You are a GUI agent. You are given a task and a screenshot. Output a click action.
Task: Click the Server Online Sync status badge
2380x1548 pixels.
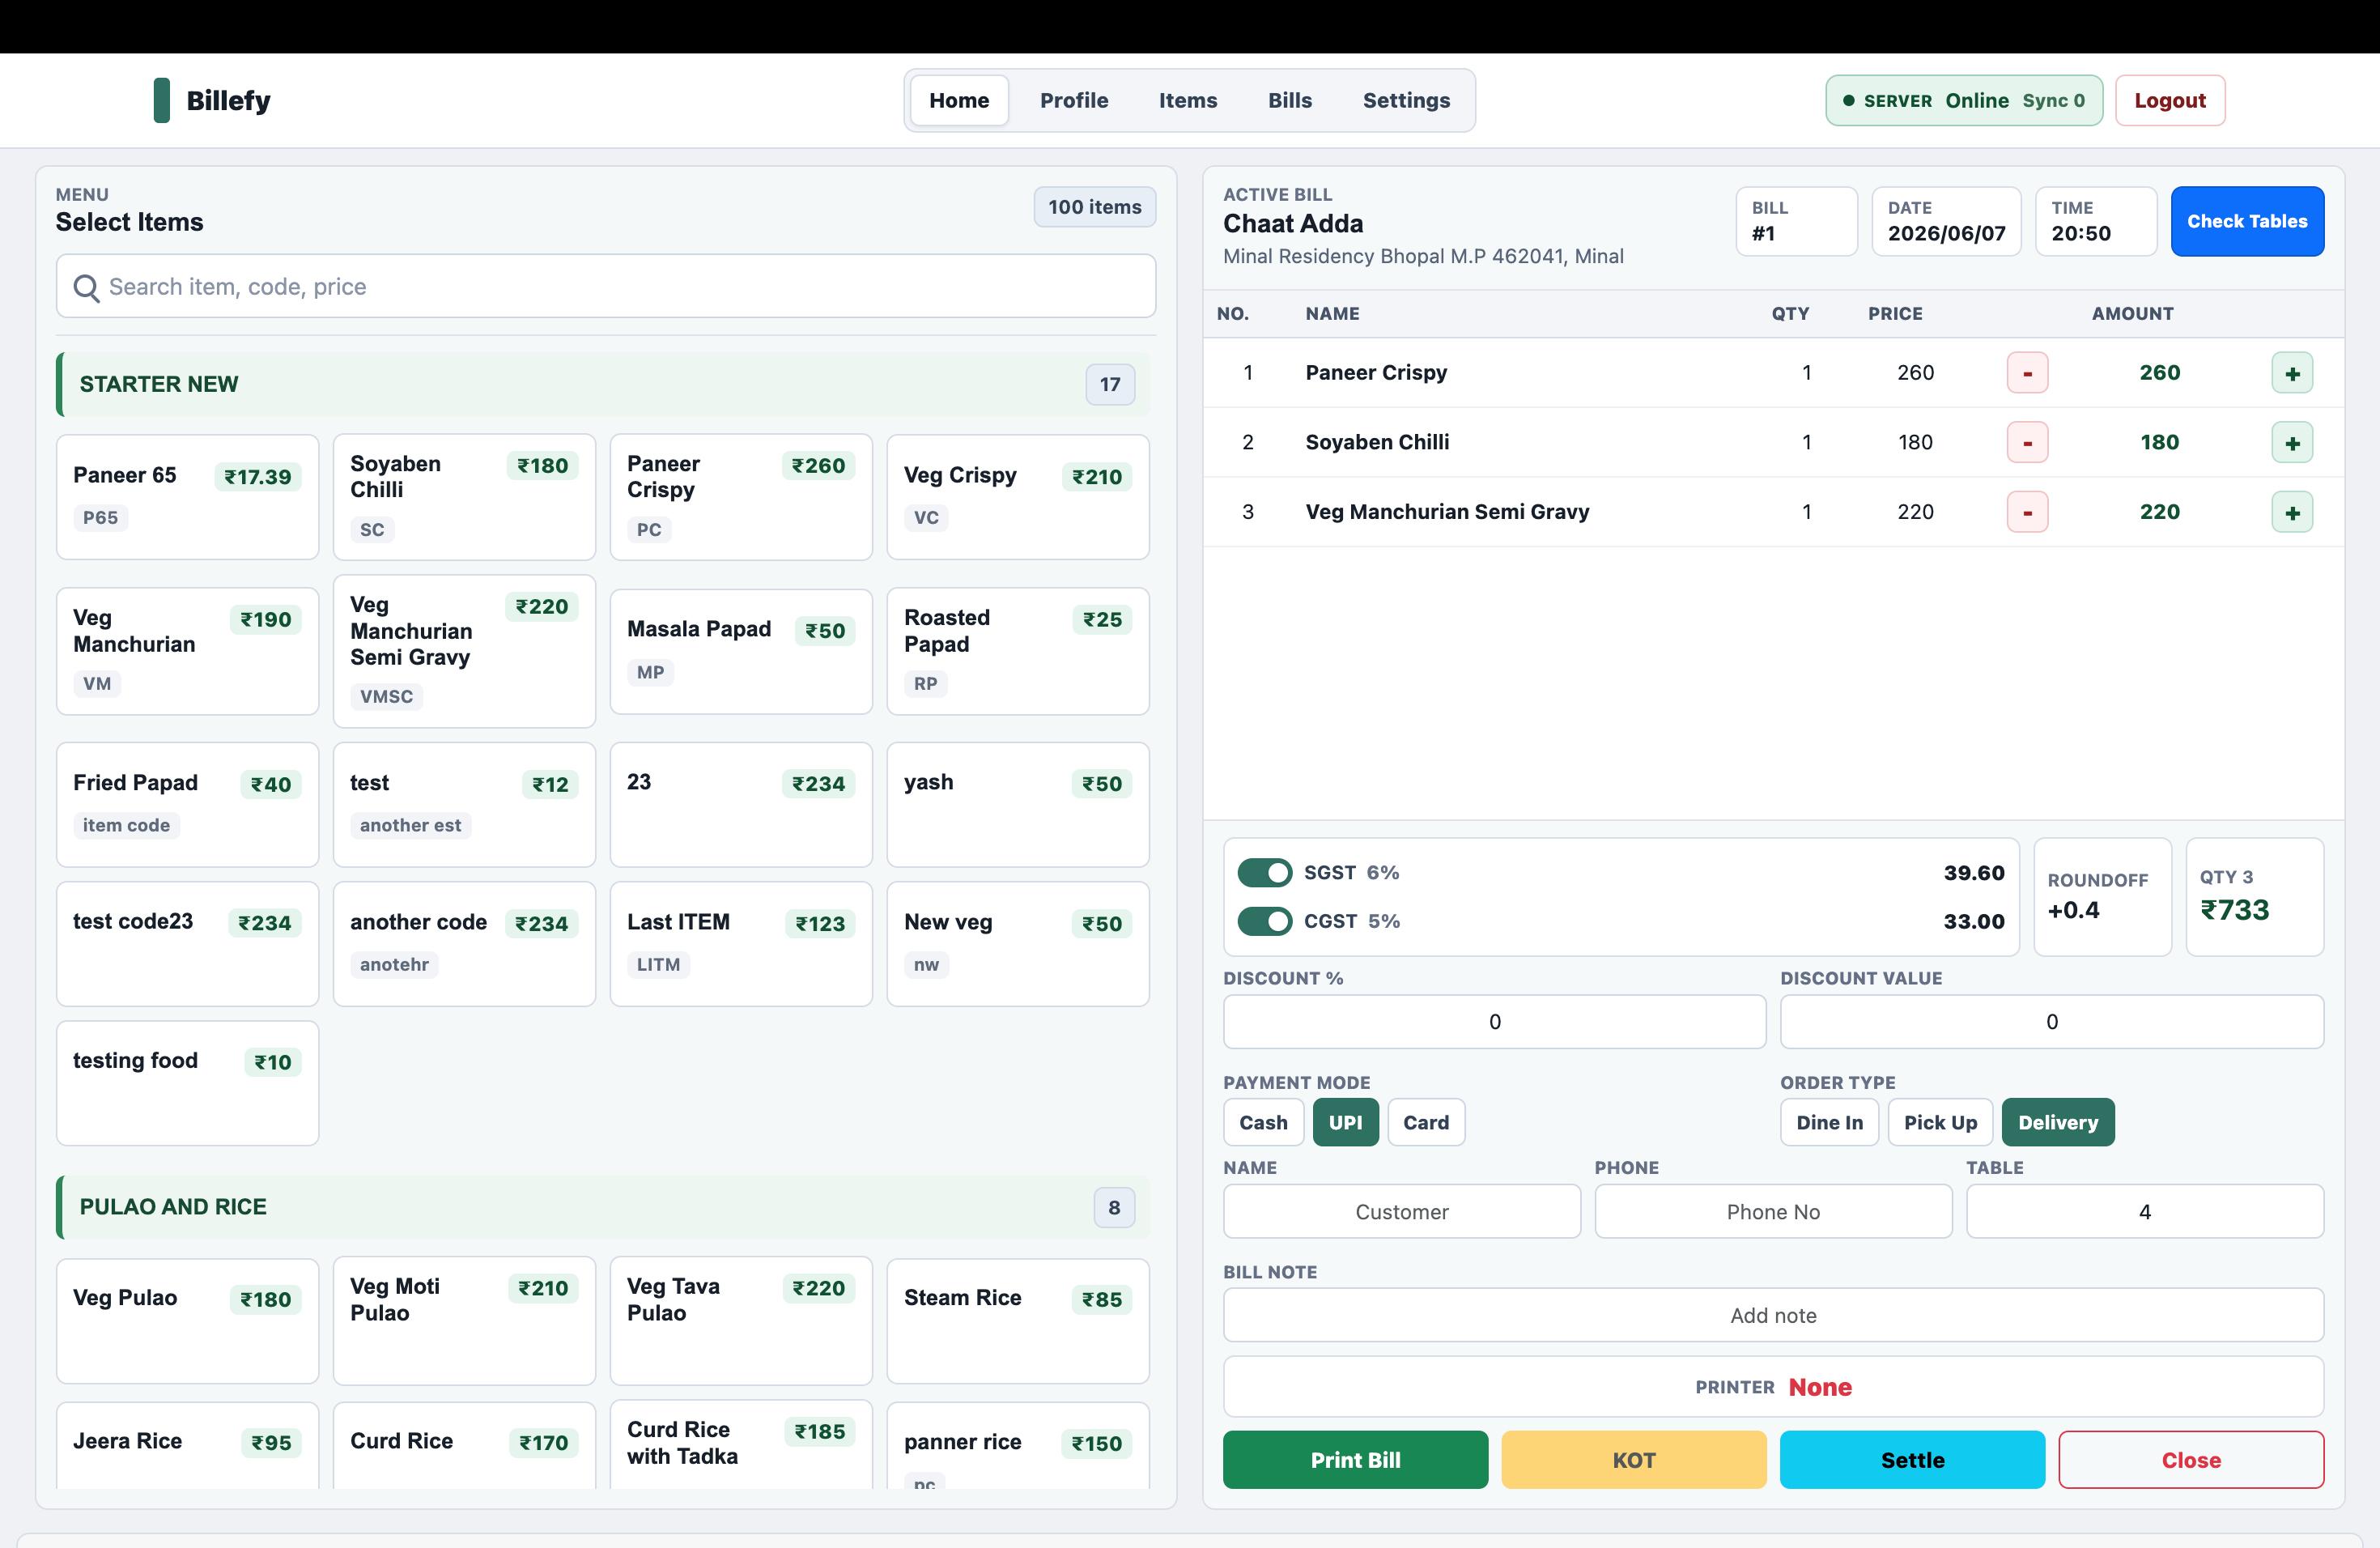coord(1964,100)
